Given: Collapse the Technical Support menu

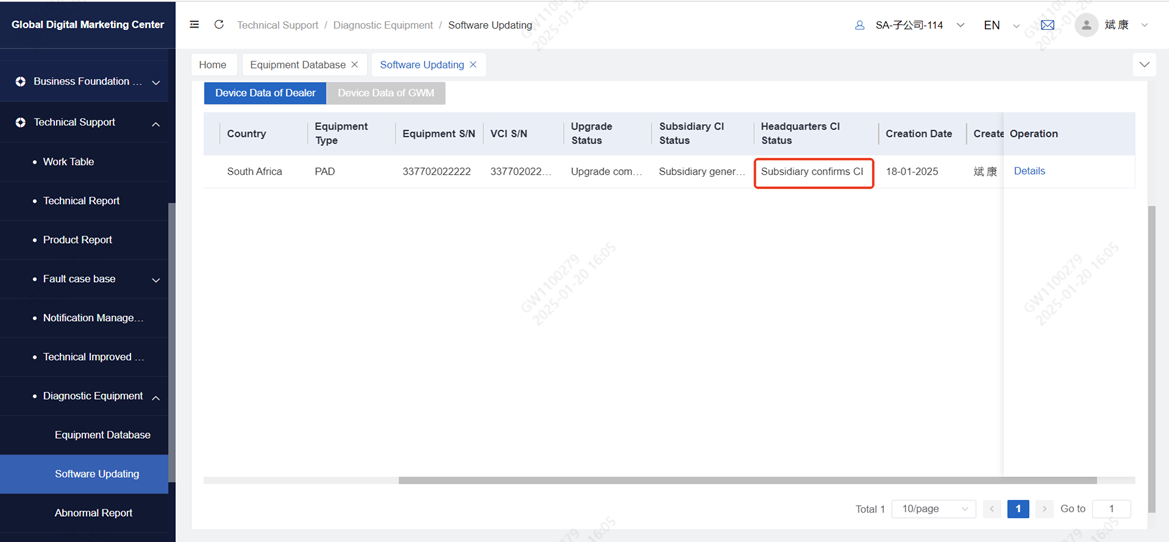Looking at the screenshot, I should click(156, 123).
